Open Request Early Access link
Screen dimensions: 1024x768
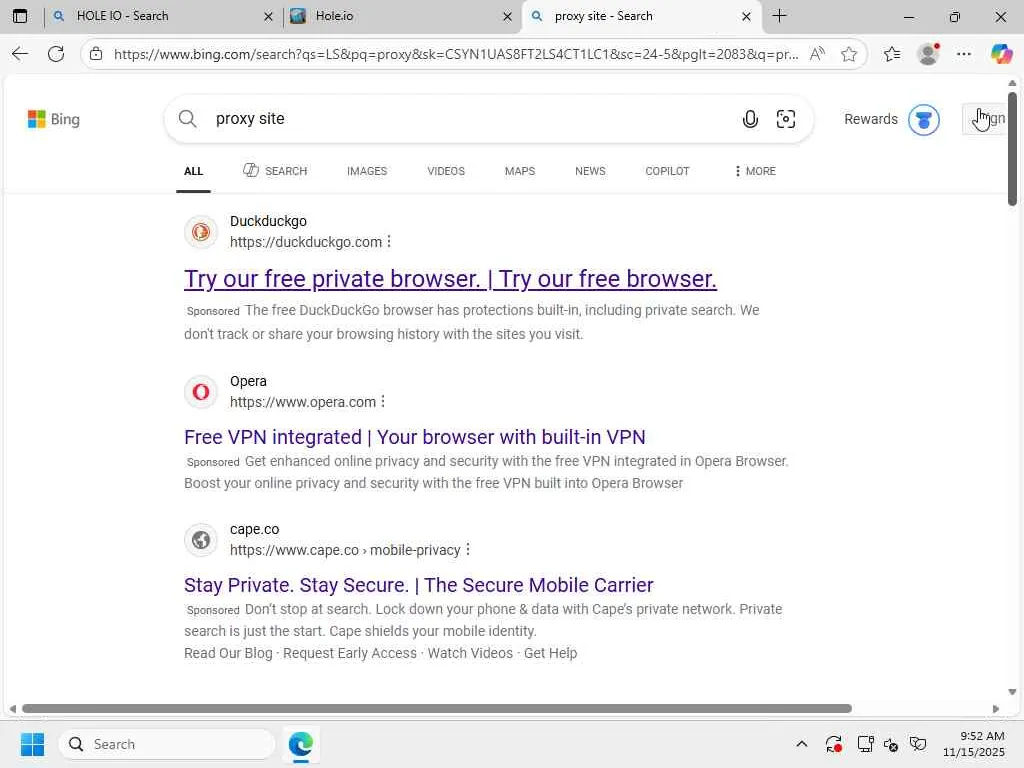[349, 653]
